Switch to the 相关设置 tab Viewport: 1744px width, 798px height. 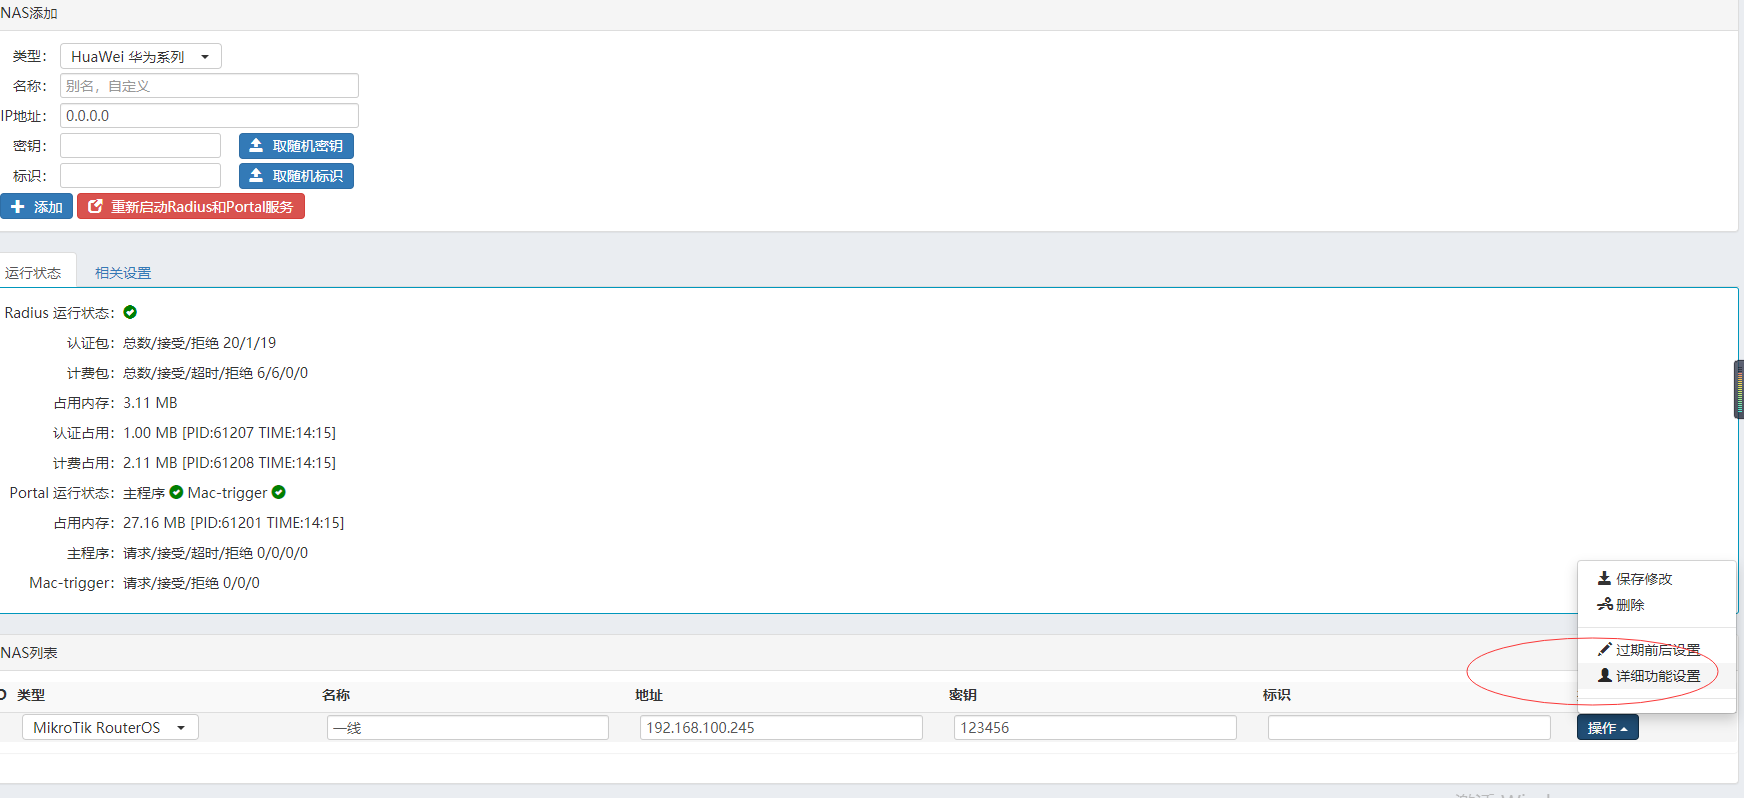point(123,273)
